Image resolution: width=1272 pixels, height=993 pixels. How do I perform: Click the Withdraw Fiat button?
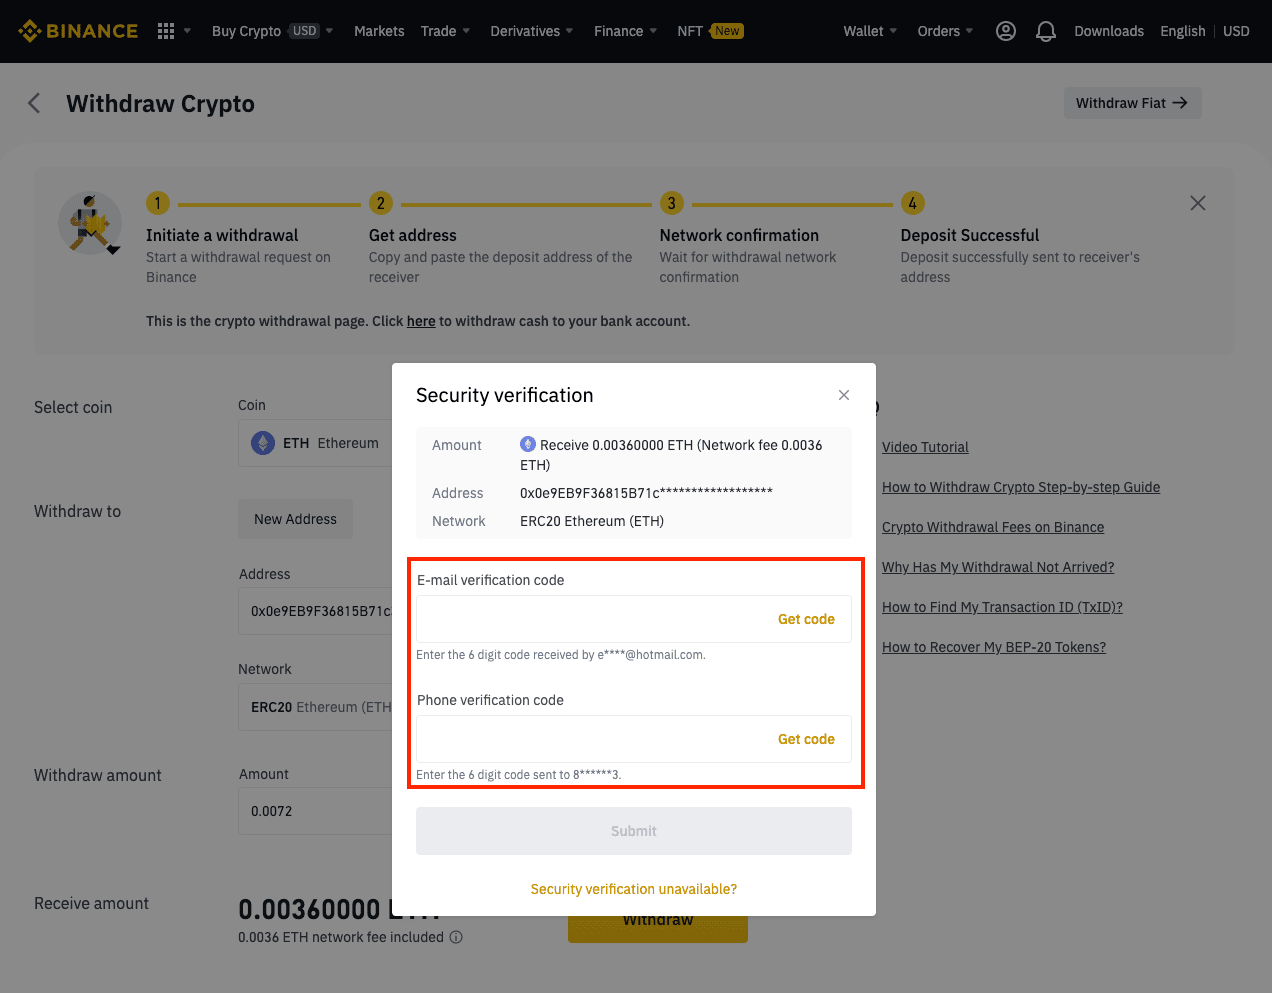(1132, 103)
